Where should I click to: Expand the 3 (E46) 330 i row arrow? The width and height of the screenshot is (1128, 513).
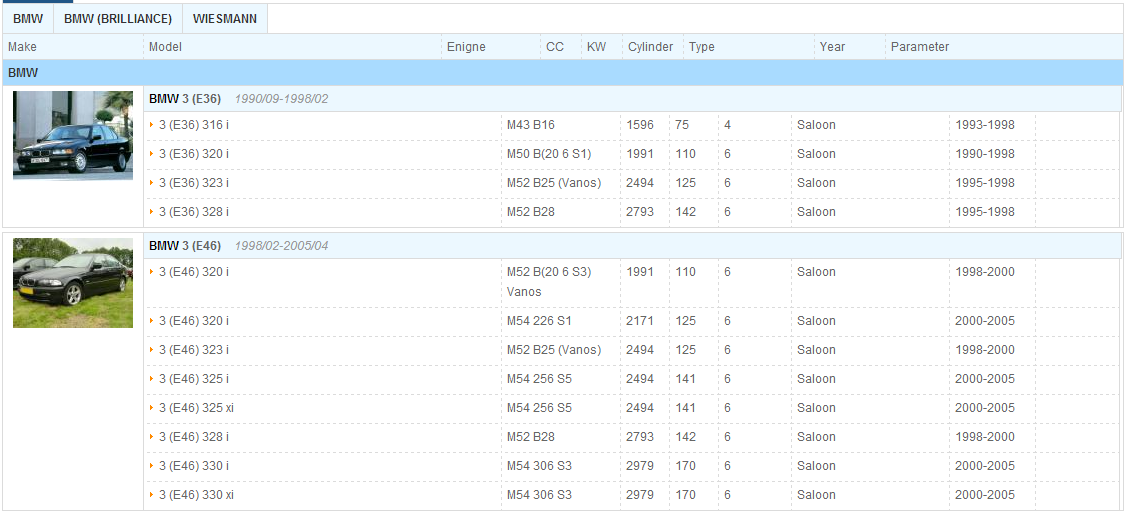(152, 466)
